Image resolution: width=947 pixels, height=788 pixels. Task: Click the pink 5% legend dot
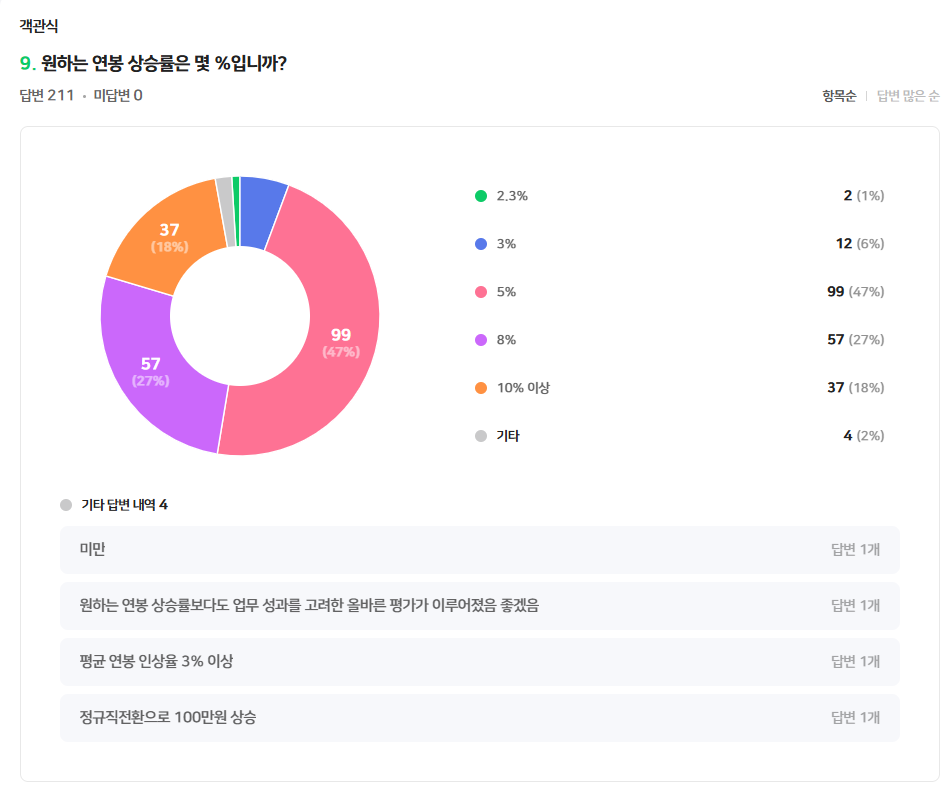tap(481, 292)
